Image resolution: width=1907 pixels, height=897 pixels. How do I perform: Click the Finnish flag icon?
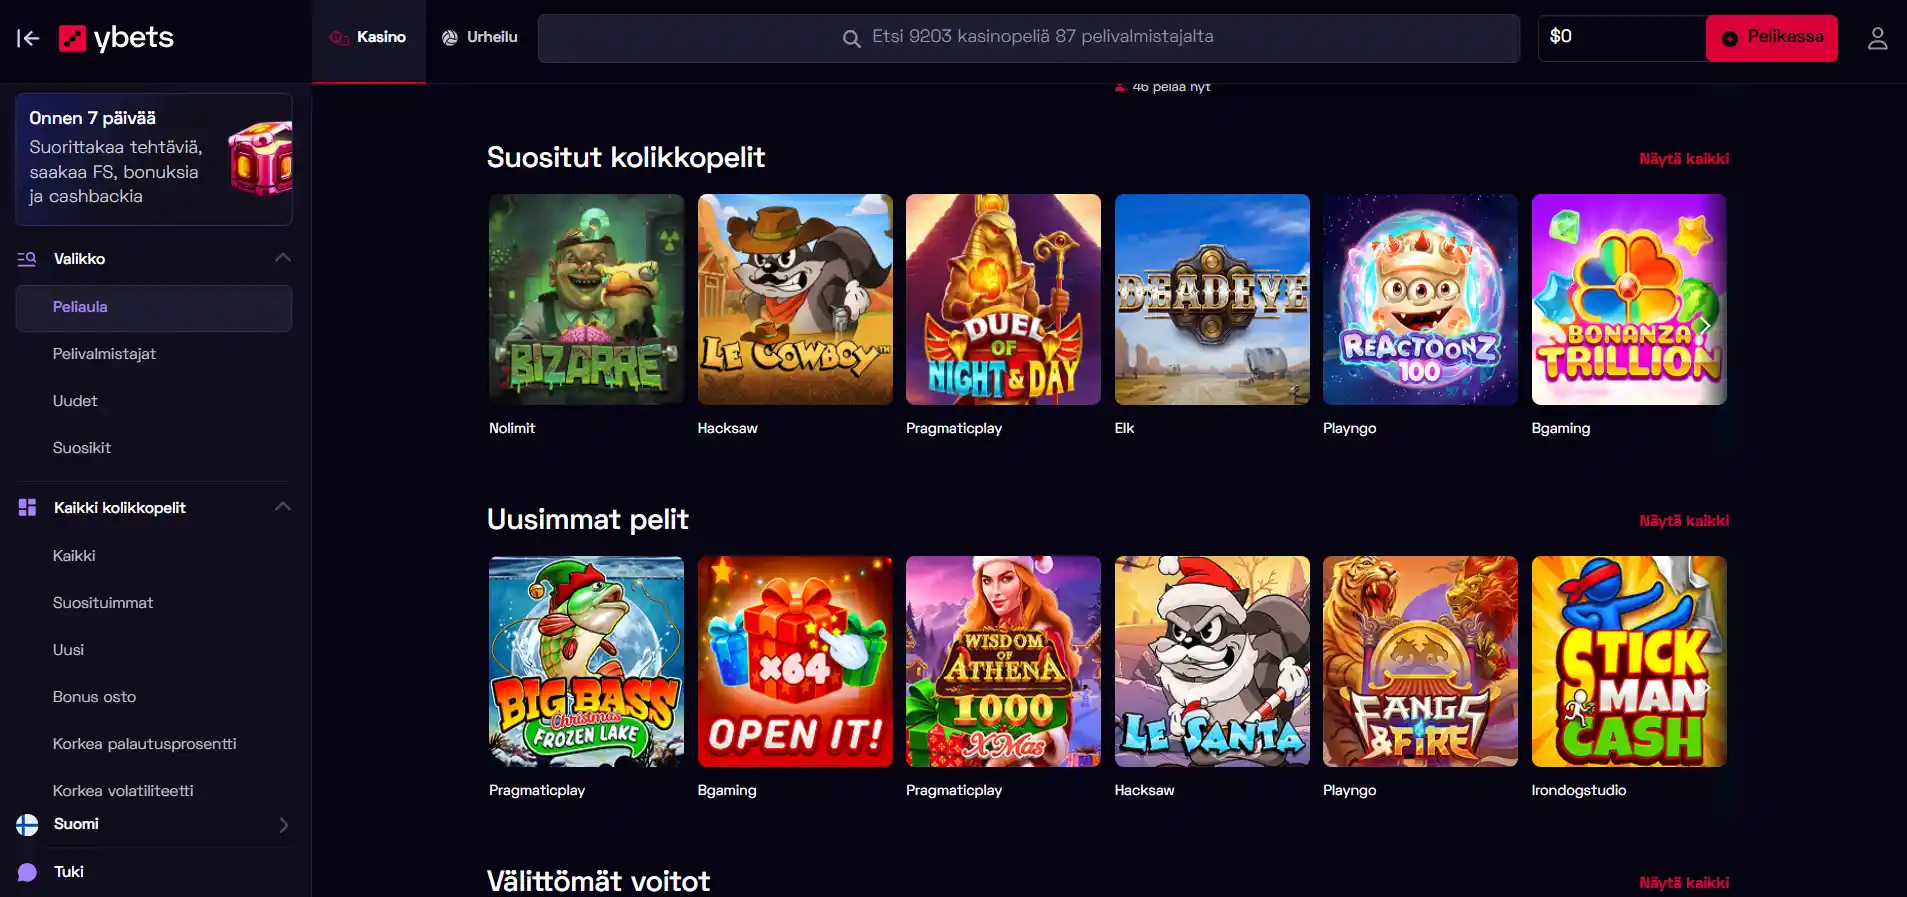[x=27, y=824]
